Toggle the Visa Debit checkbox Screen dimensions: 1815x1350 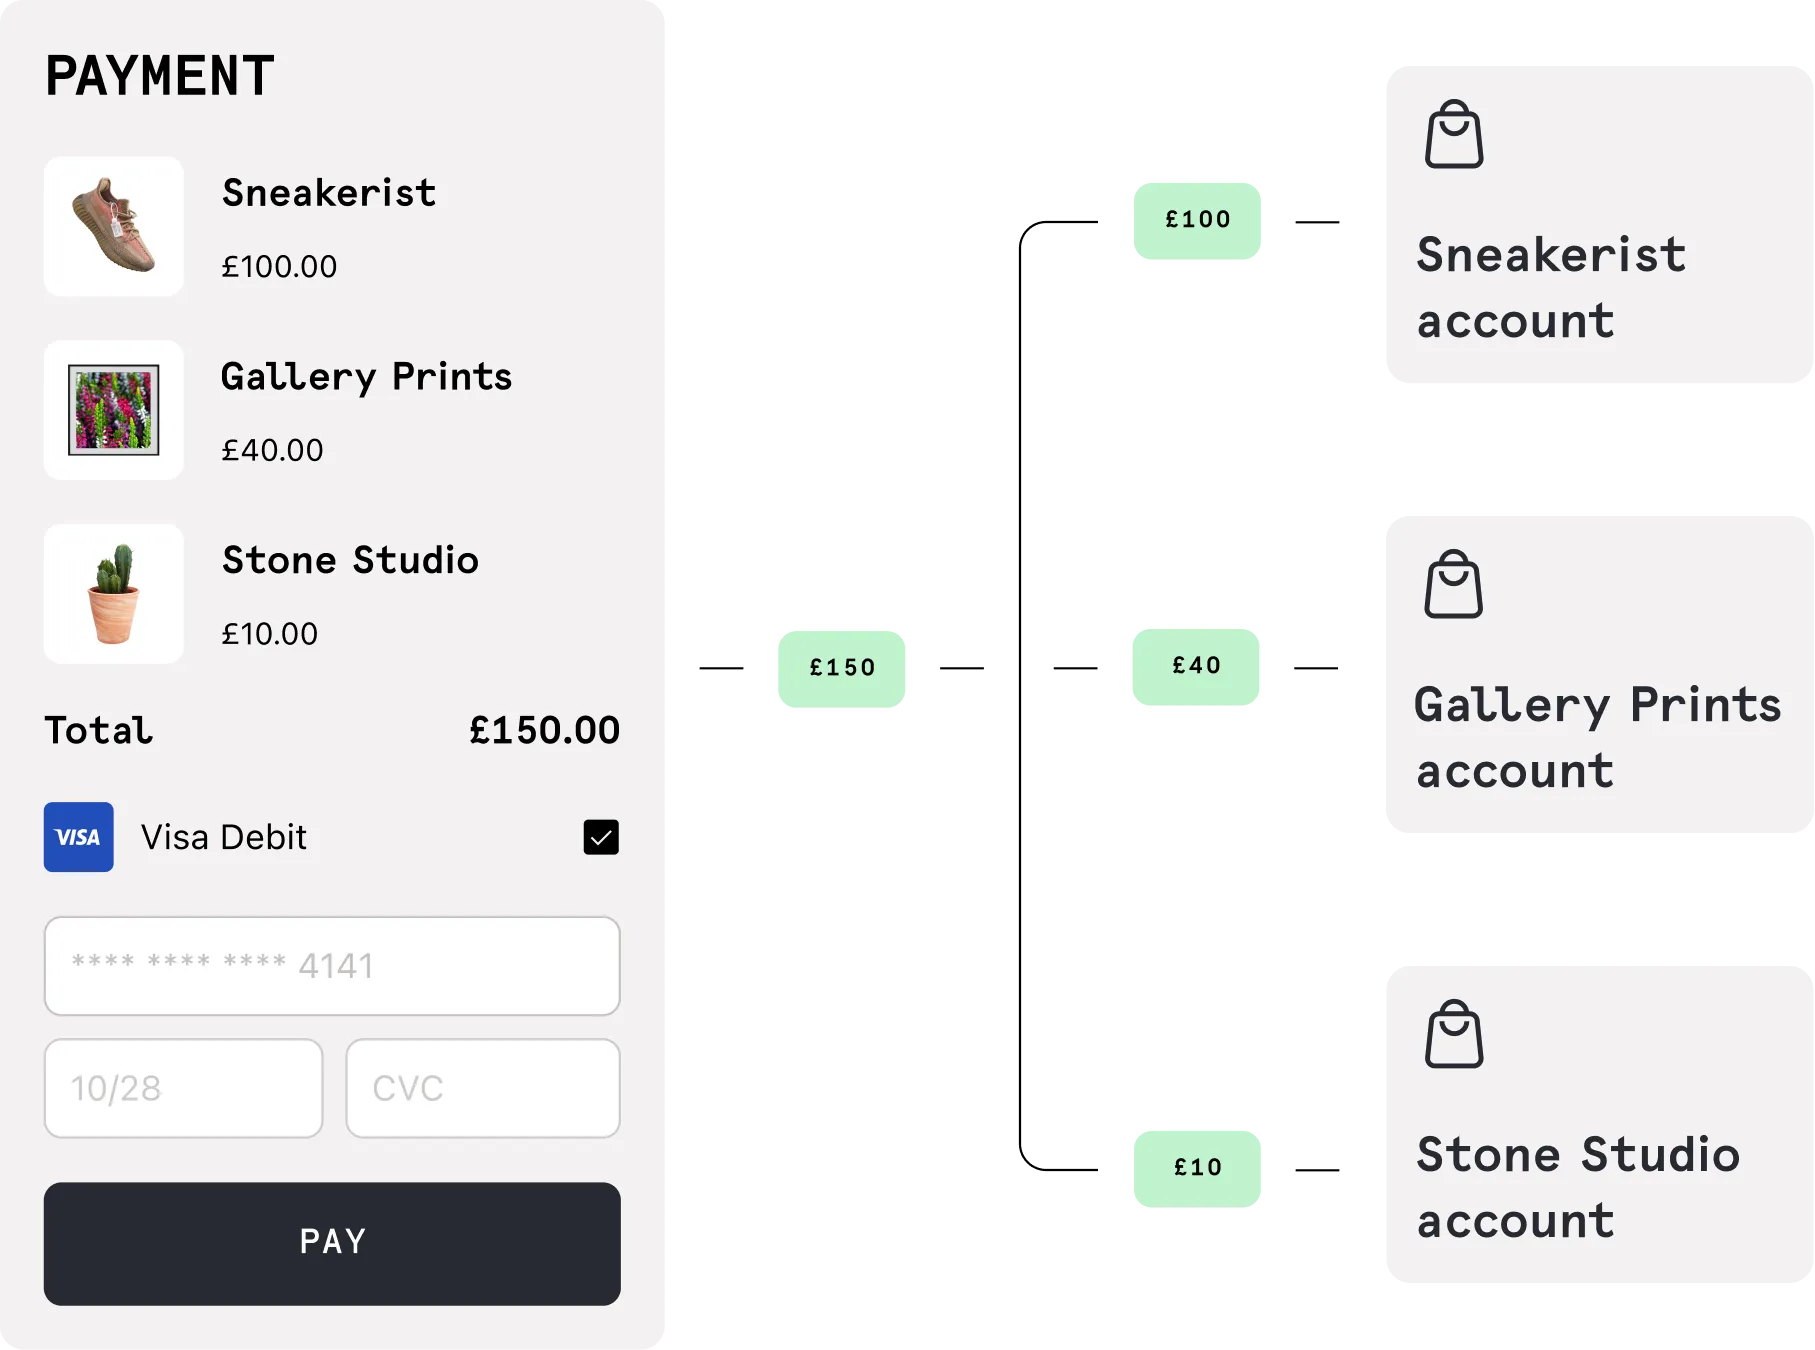tap(601, 837)
